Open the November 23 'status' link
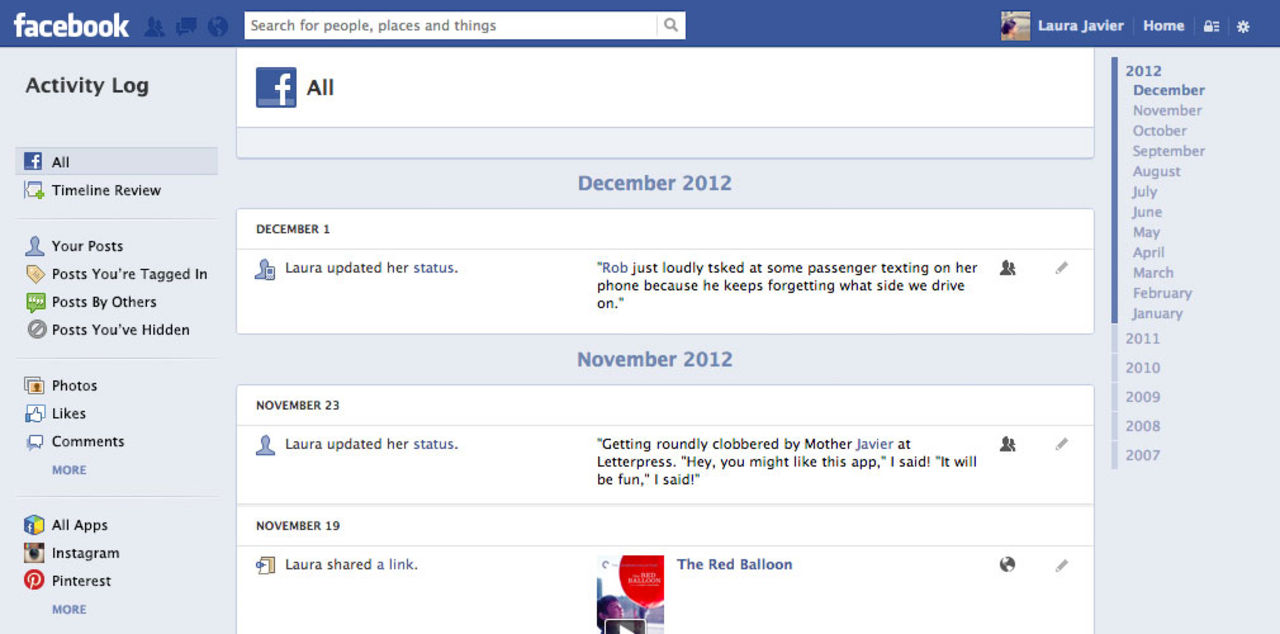1280x634 pixels. pos(433,444)
